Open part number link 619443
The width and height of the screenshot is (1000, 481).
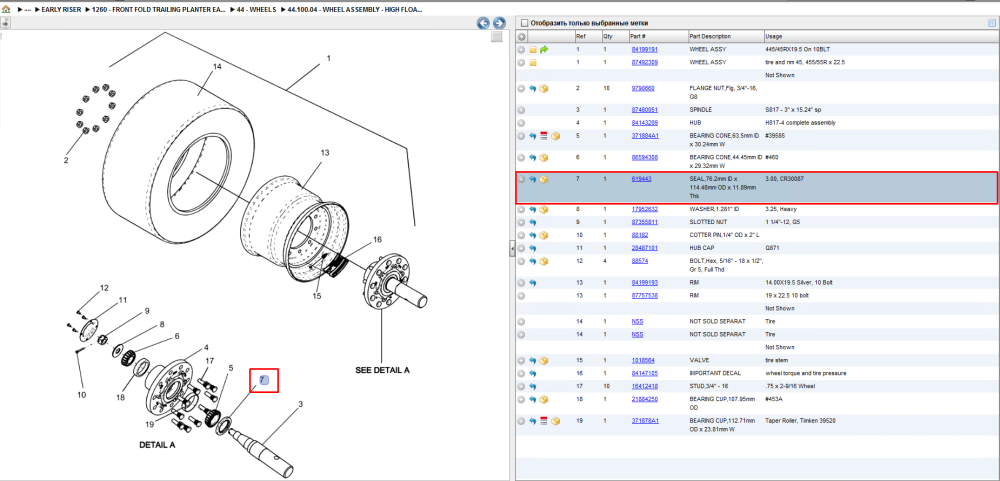click(641, 179)
